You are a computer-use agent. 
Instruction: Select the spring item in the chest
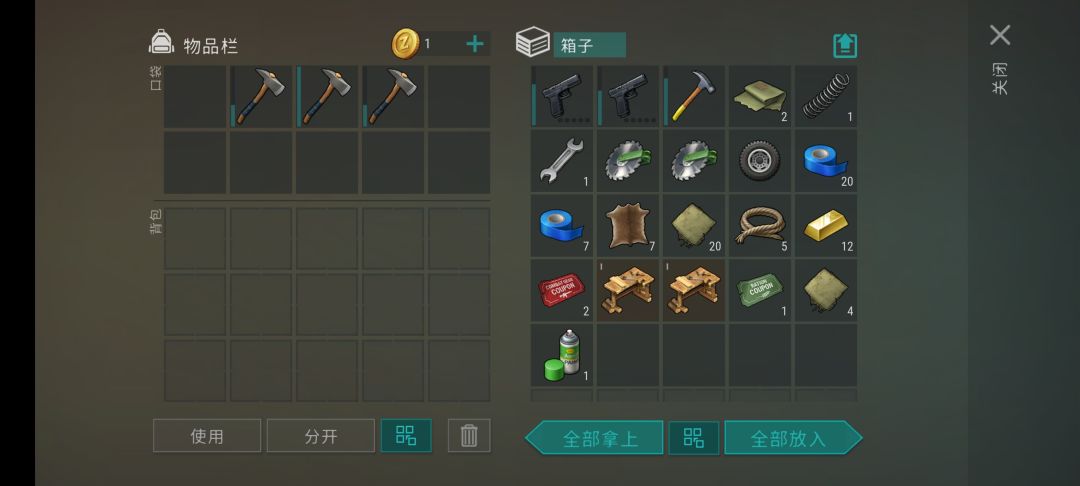[x=826, y=96]
